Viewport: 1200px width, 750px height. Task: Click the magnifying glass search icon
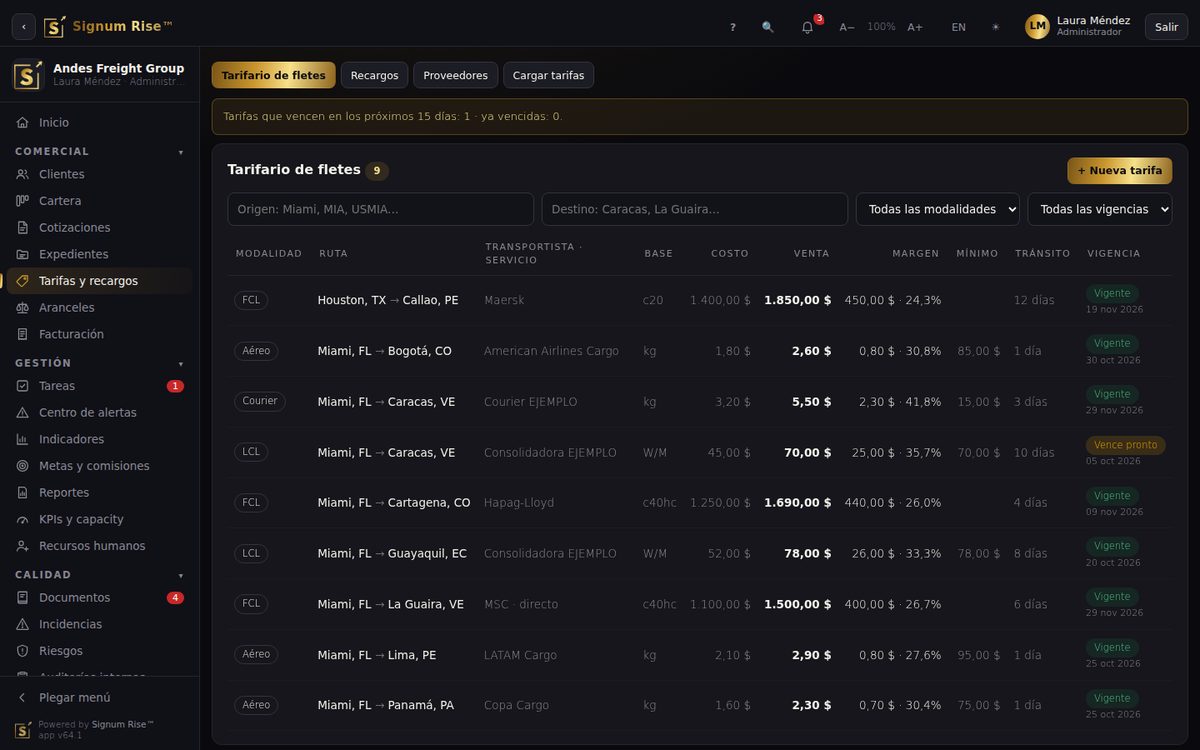tap(768, 27)
